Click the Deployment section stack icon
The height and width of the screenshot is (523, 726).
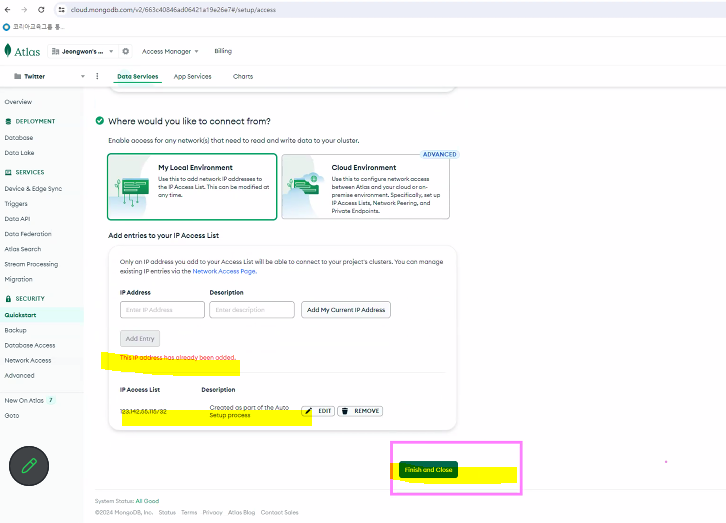(x=8, y=121)
